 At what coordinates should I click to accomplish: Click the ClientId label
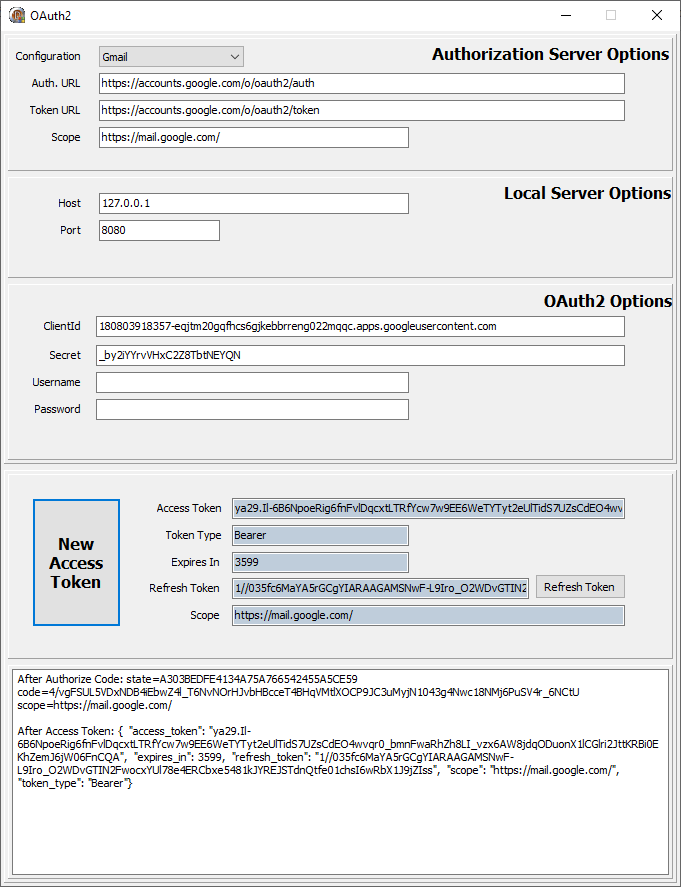point(62,326)
